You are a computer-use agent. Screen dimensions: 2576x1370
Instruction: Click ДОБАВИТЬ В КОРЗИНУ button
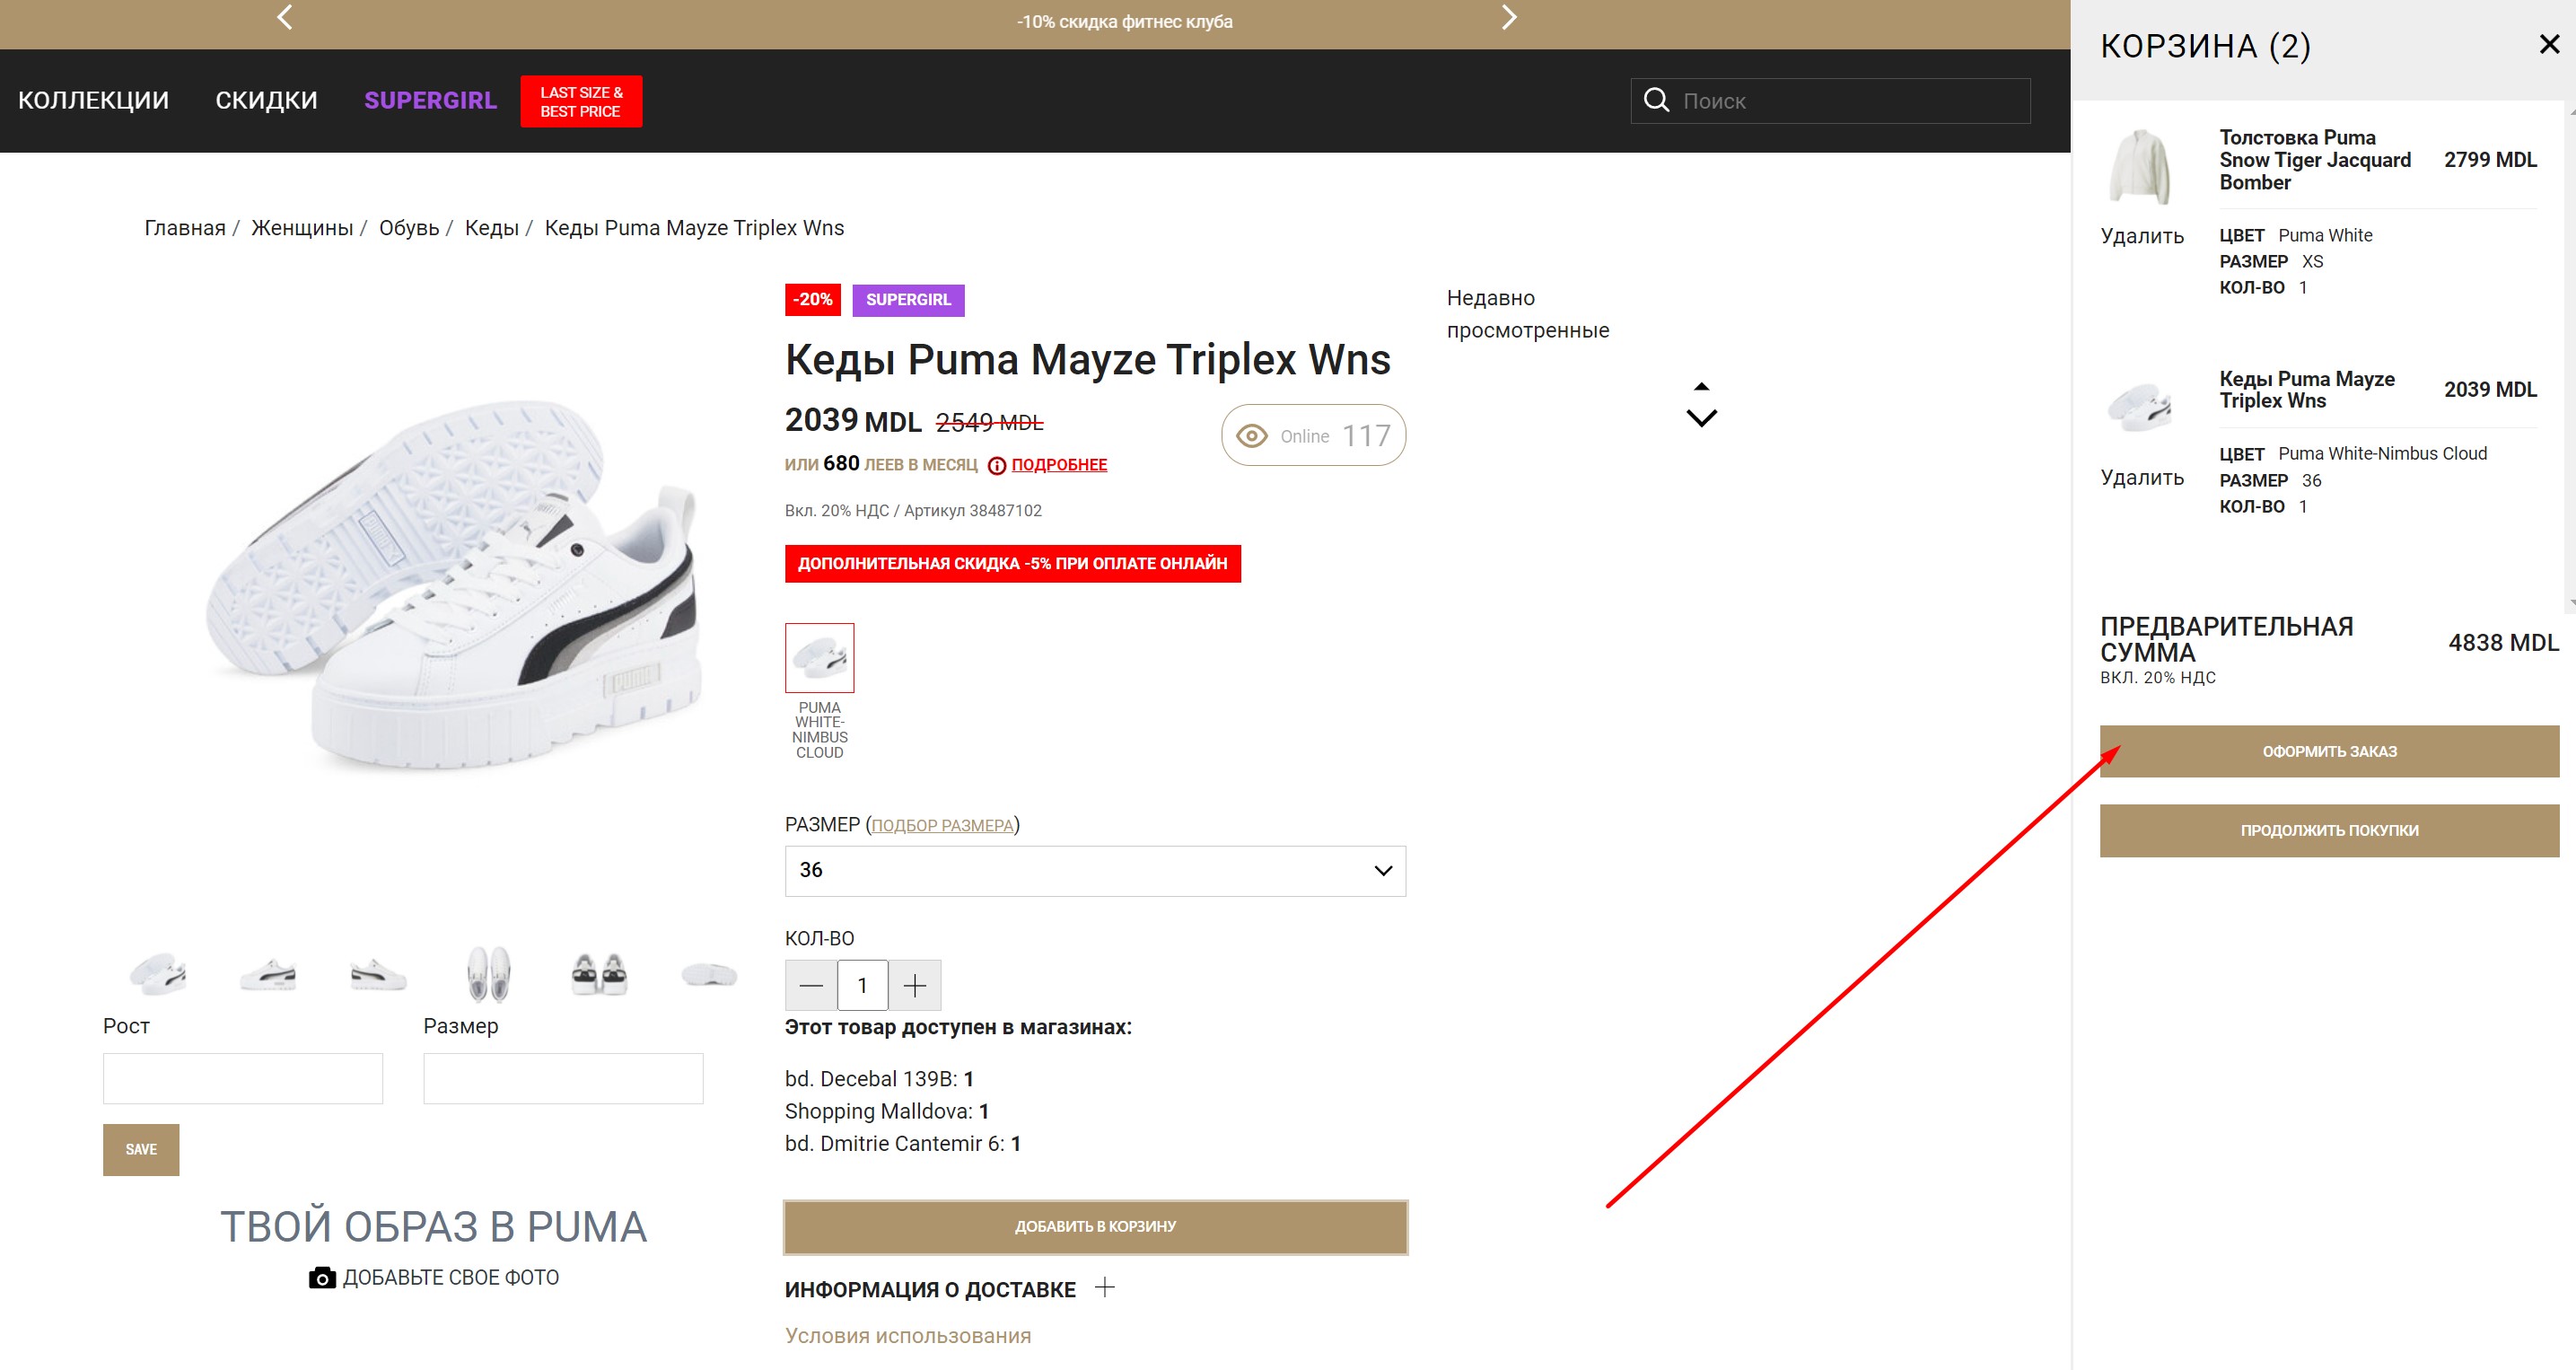[x=1095, y=1227]
